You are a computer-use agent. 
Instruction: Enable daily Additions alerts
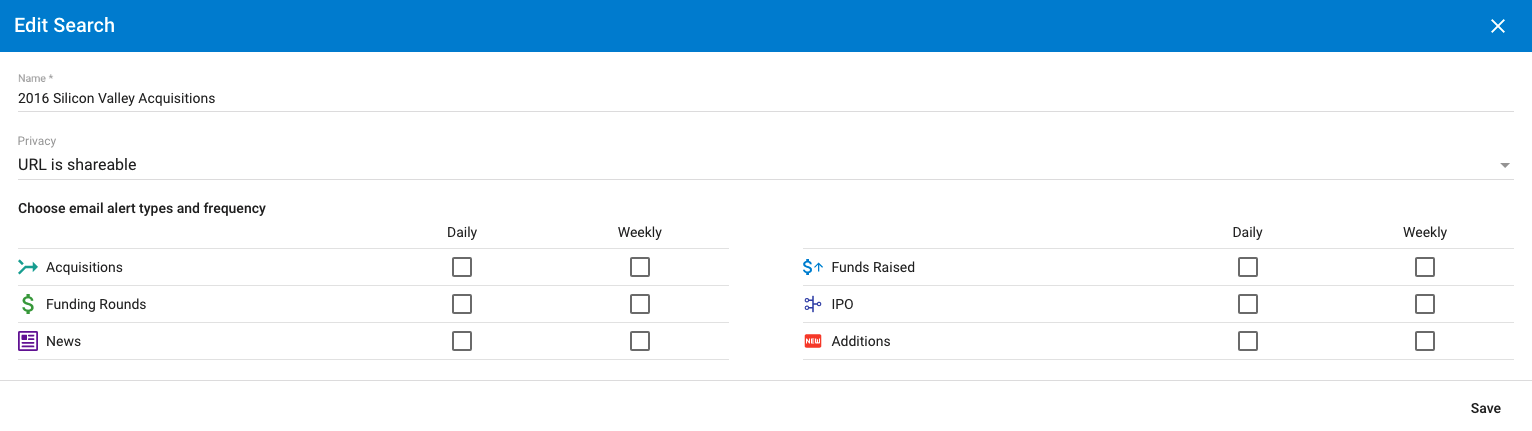point(1248,341)
